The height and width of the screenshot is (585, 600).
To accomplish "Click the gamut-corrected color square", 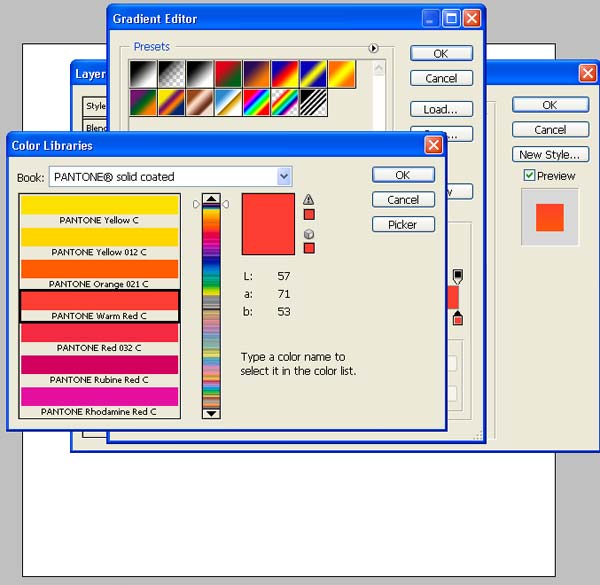I will [x=309, y=215].
